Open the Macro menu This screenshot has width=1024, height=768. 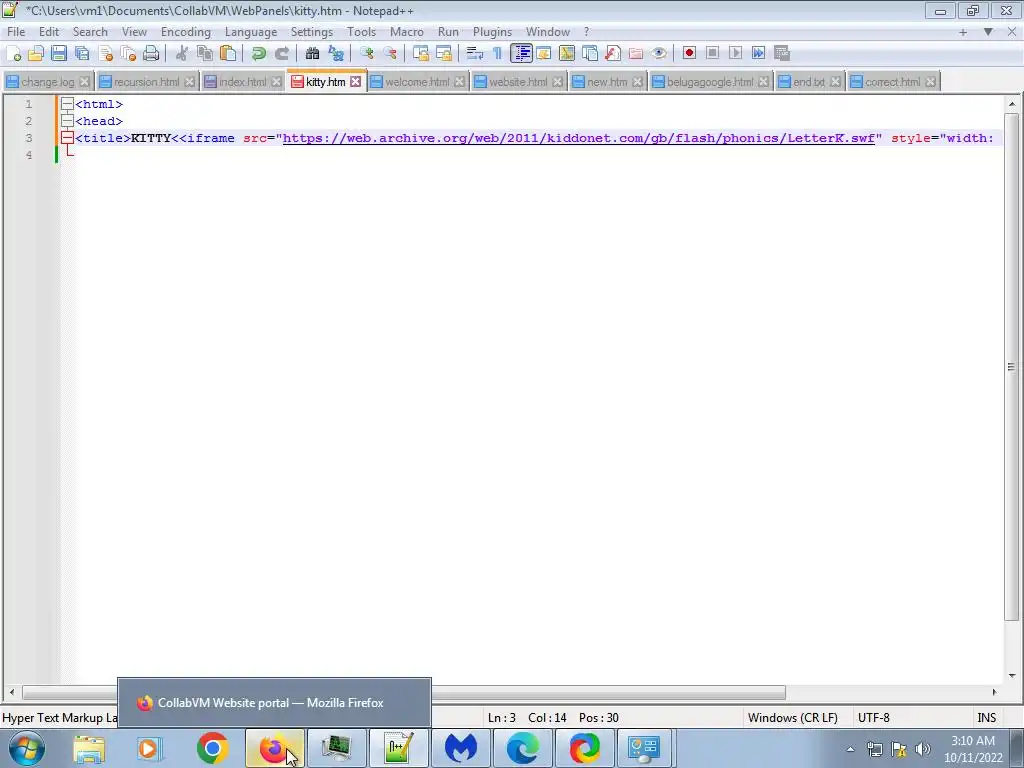(x=406, y=32)
